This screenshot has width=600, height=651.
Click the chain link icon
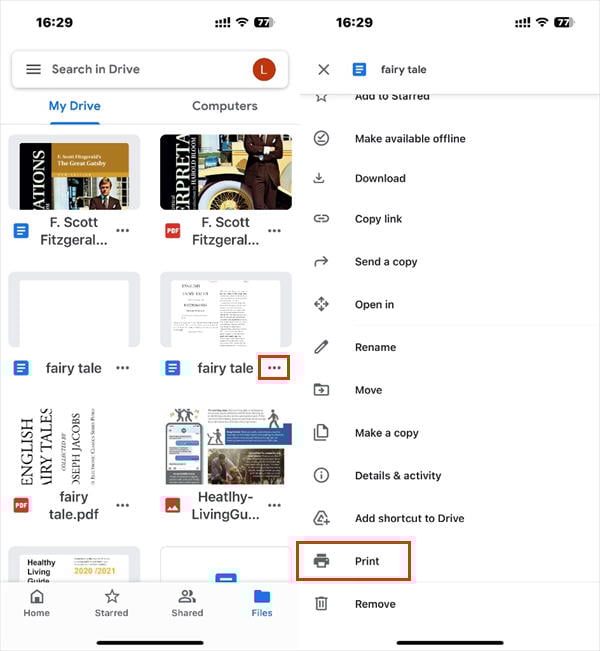[321, 218]
